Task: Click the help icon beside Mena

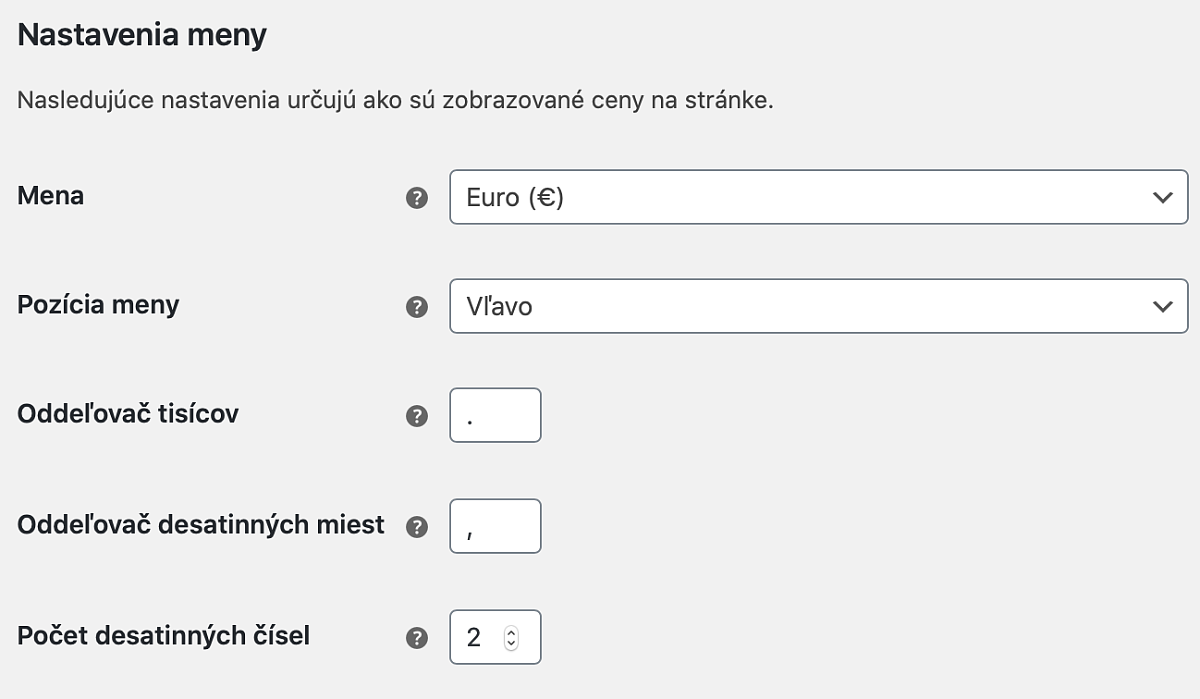Action: click(417, 198)
